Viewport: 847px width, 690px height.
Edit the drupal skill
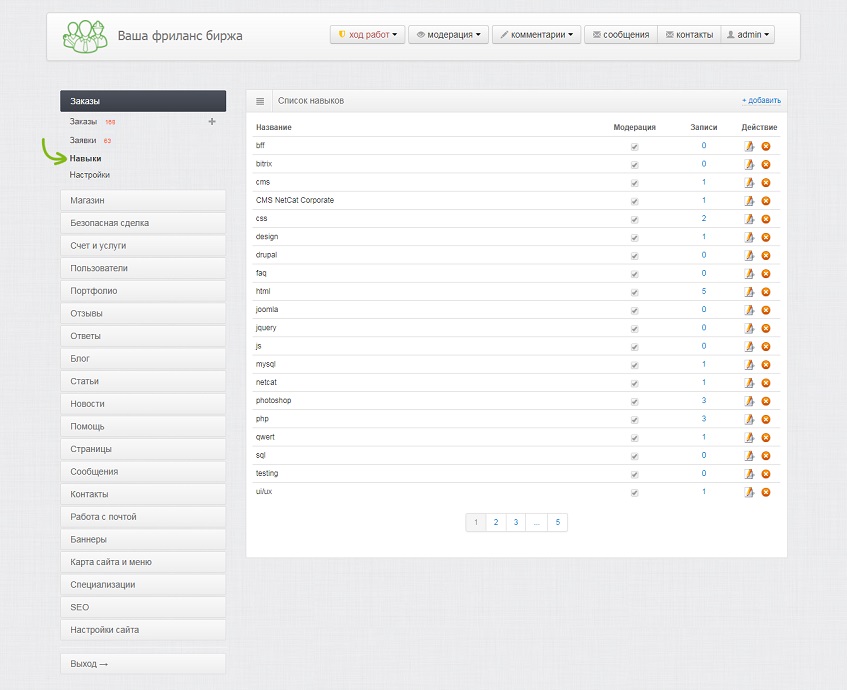point(749,256)
